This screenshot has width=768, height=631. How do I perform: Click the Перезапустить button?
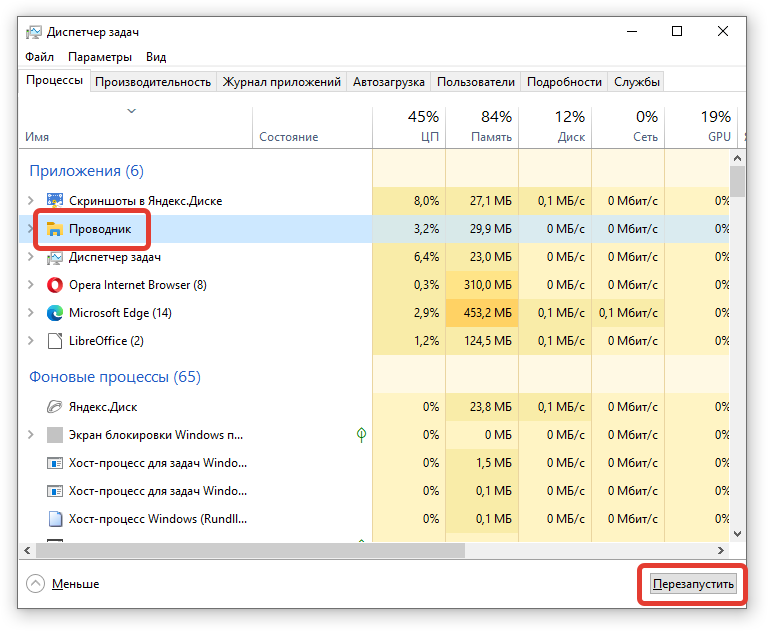[693, 583]
